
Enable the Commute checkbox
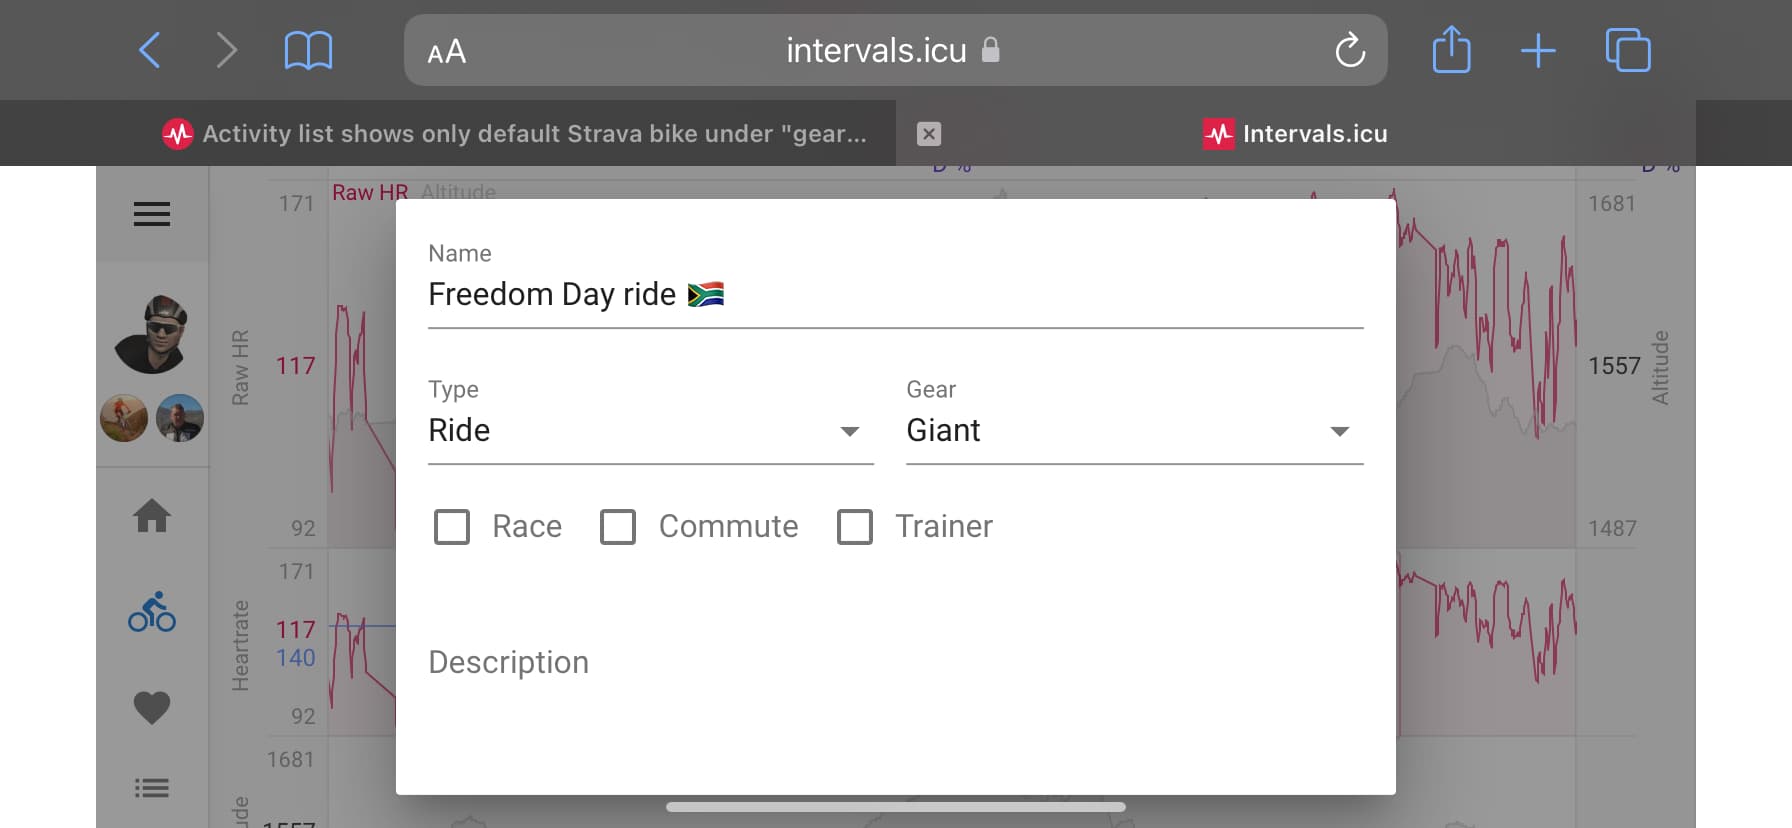point(618,527)
